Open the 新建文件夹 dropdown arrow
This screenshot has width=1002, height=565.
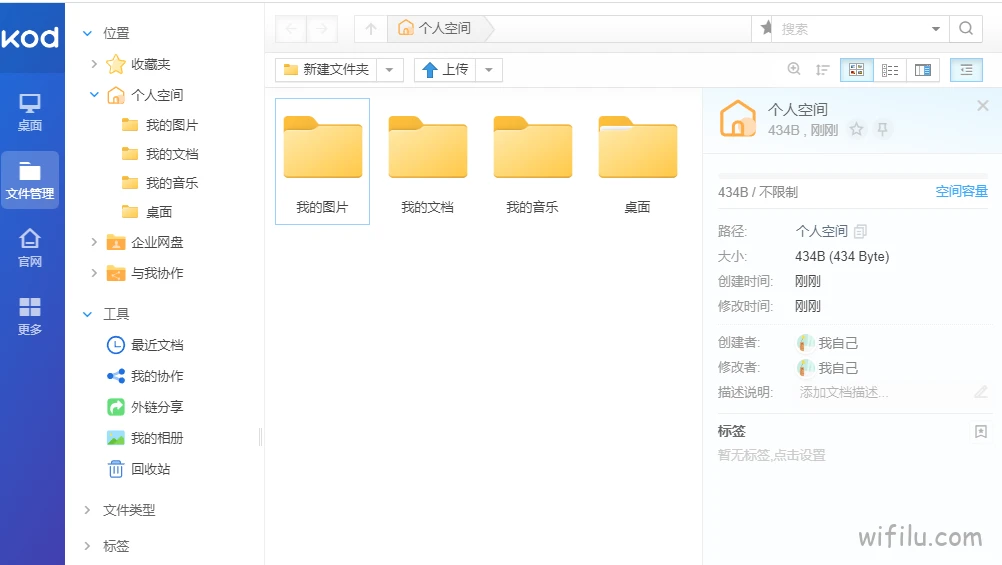tap(390, 70)
